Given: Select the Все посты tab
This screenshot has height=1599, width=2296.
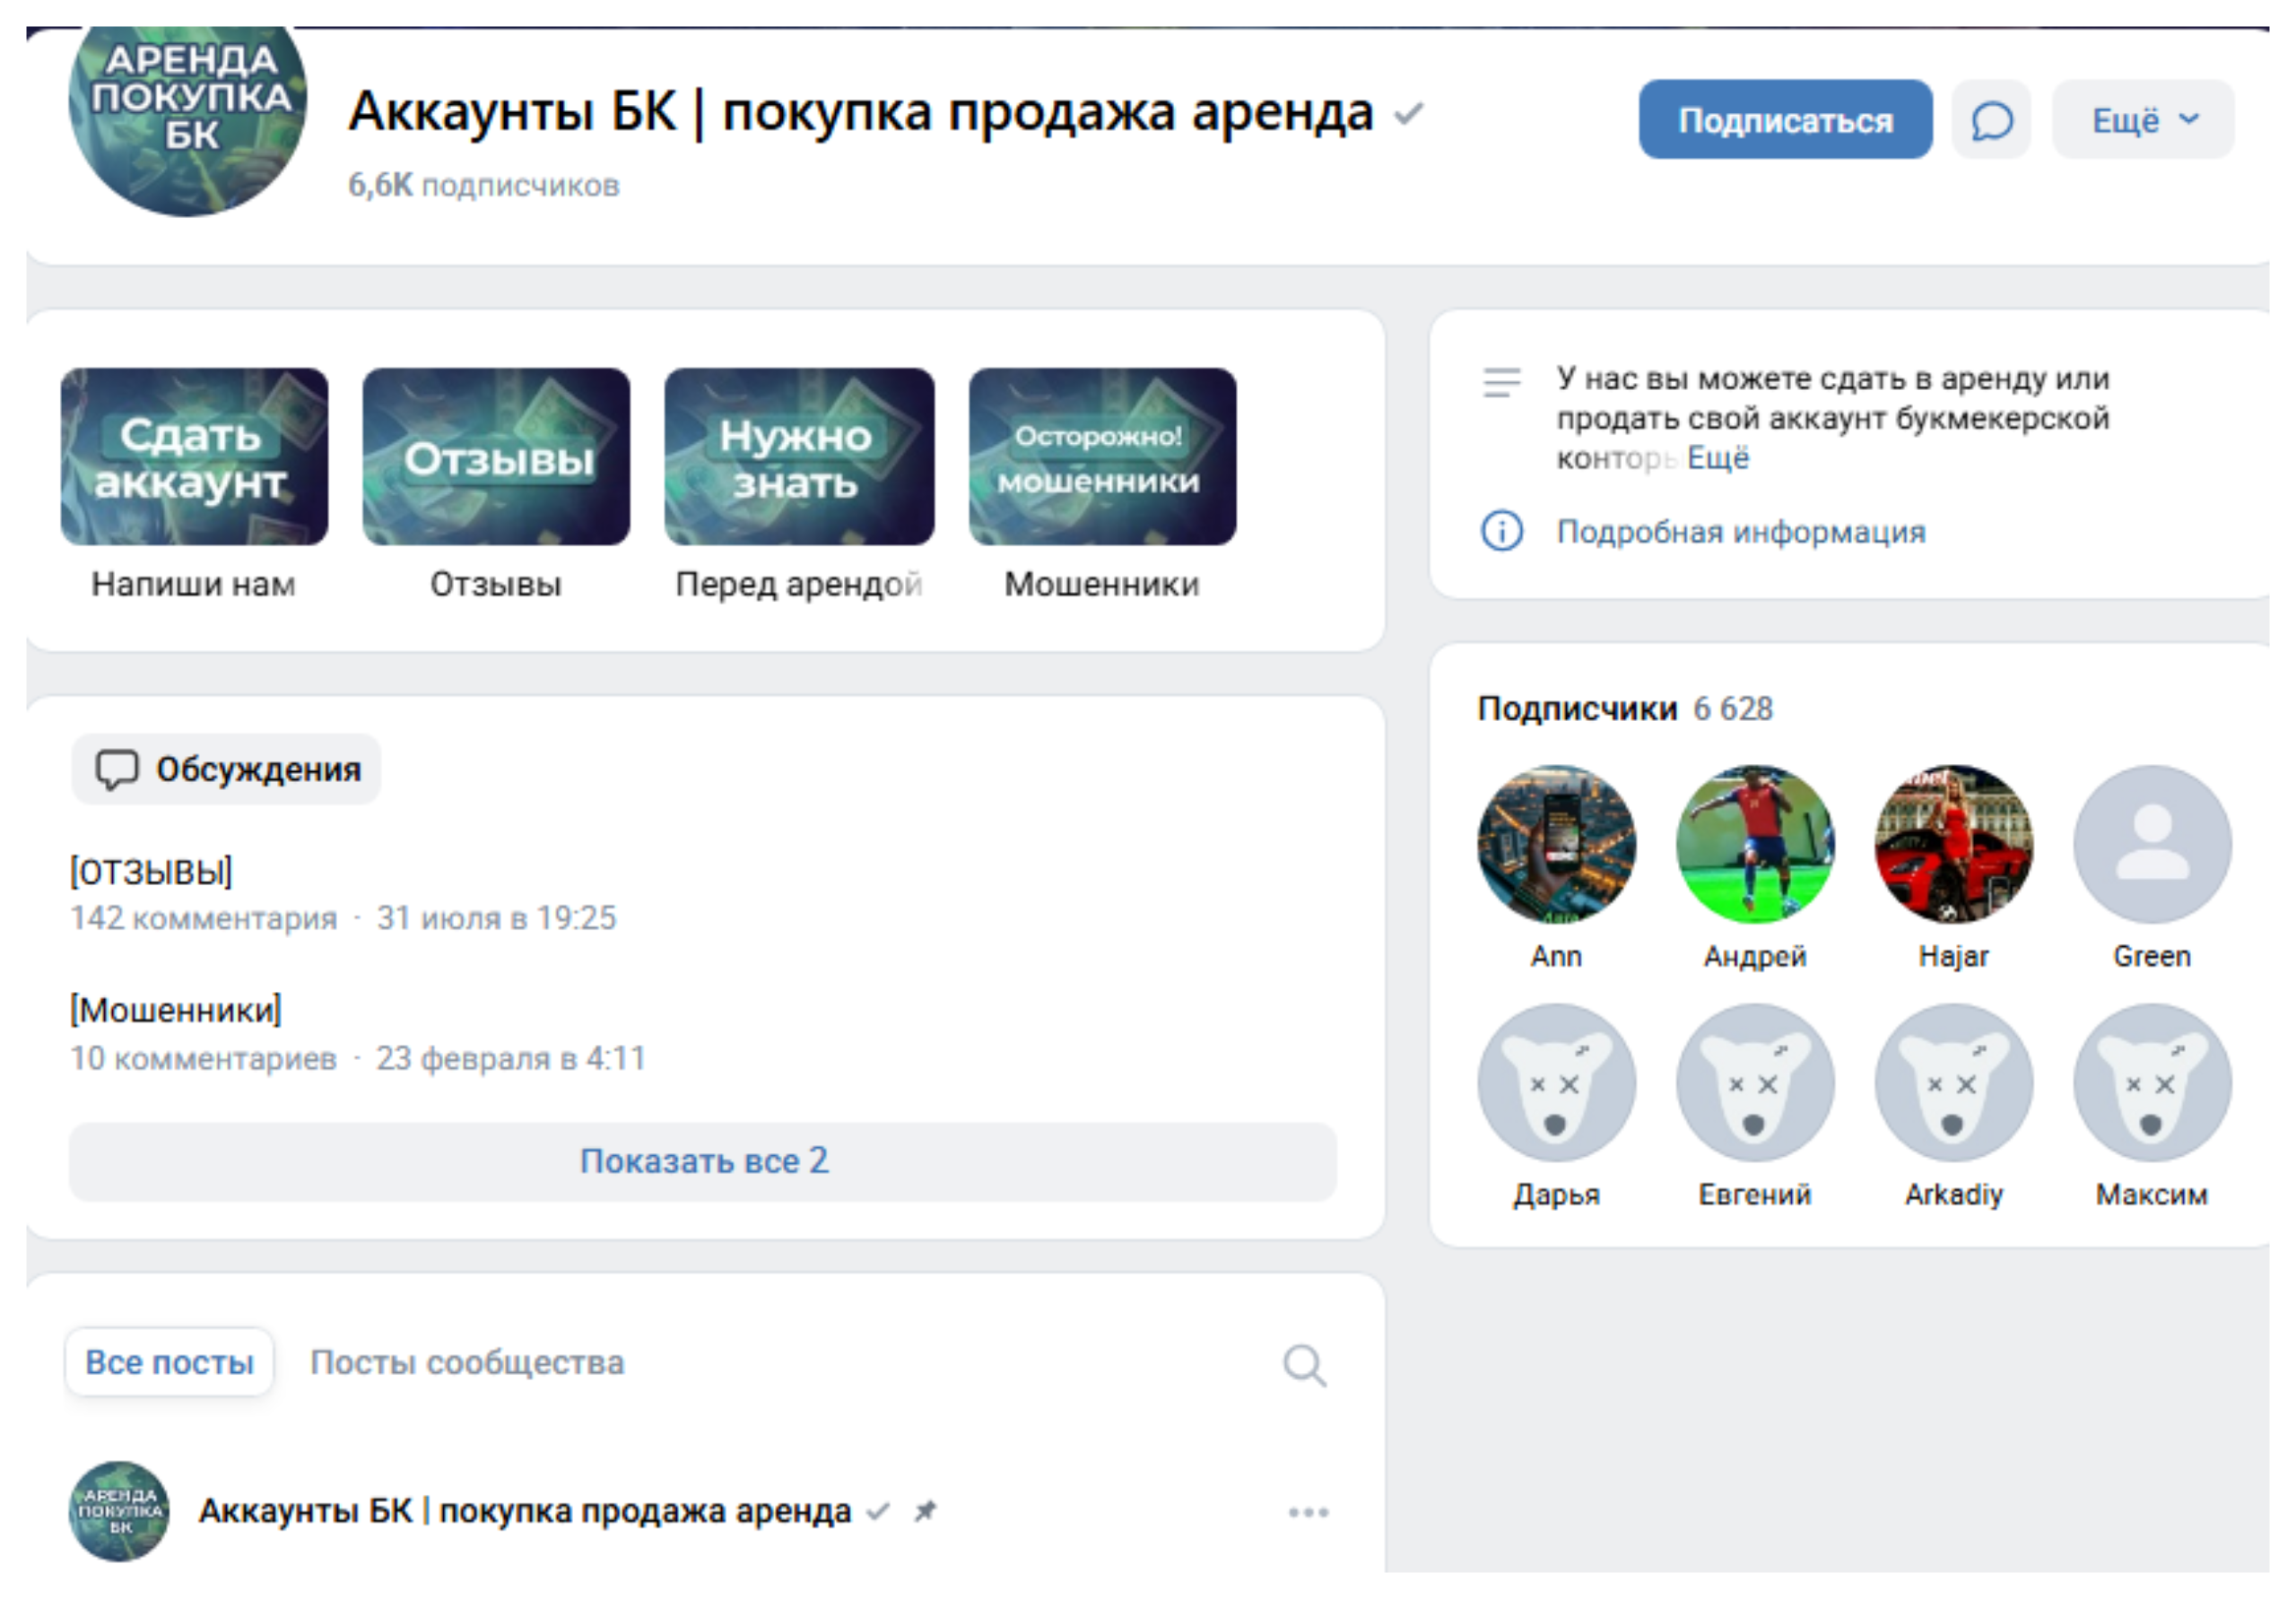Looking at the screenshot, I should point(169,1362).
